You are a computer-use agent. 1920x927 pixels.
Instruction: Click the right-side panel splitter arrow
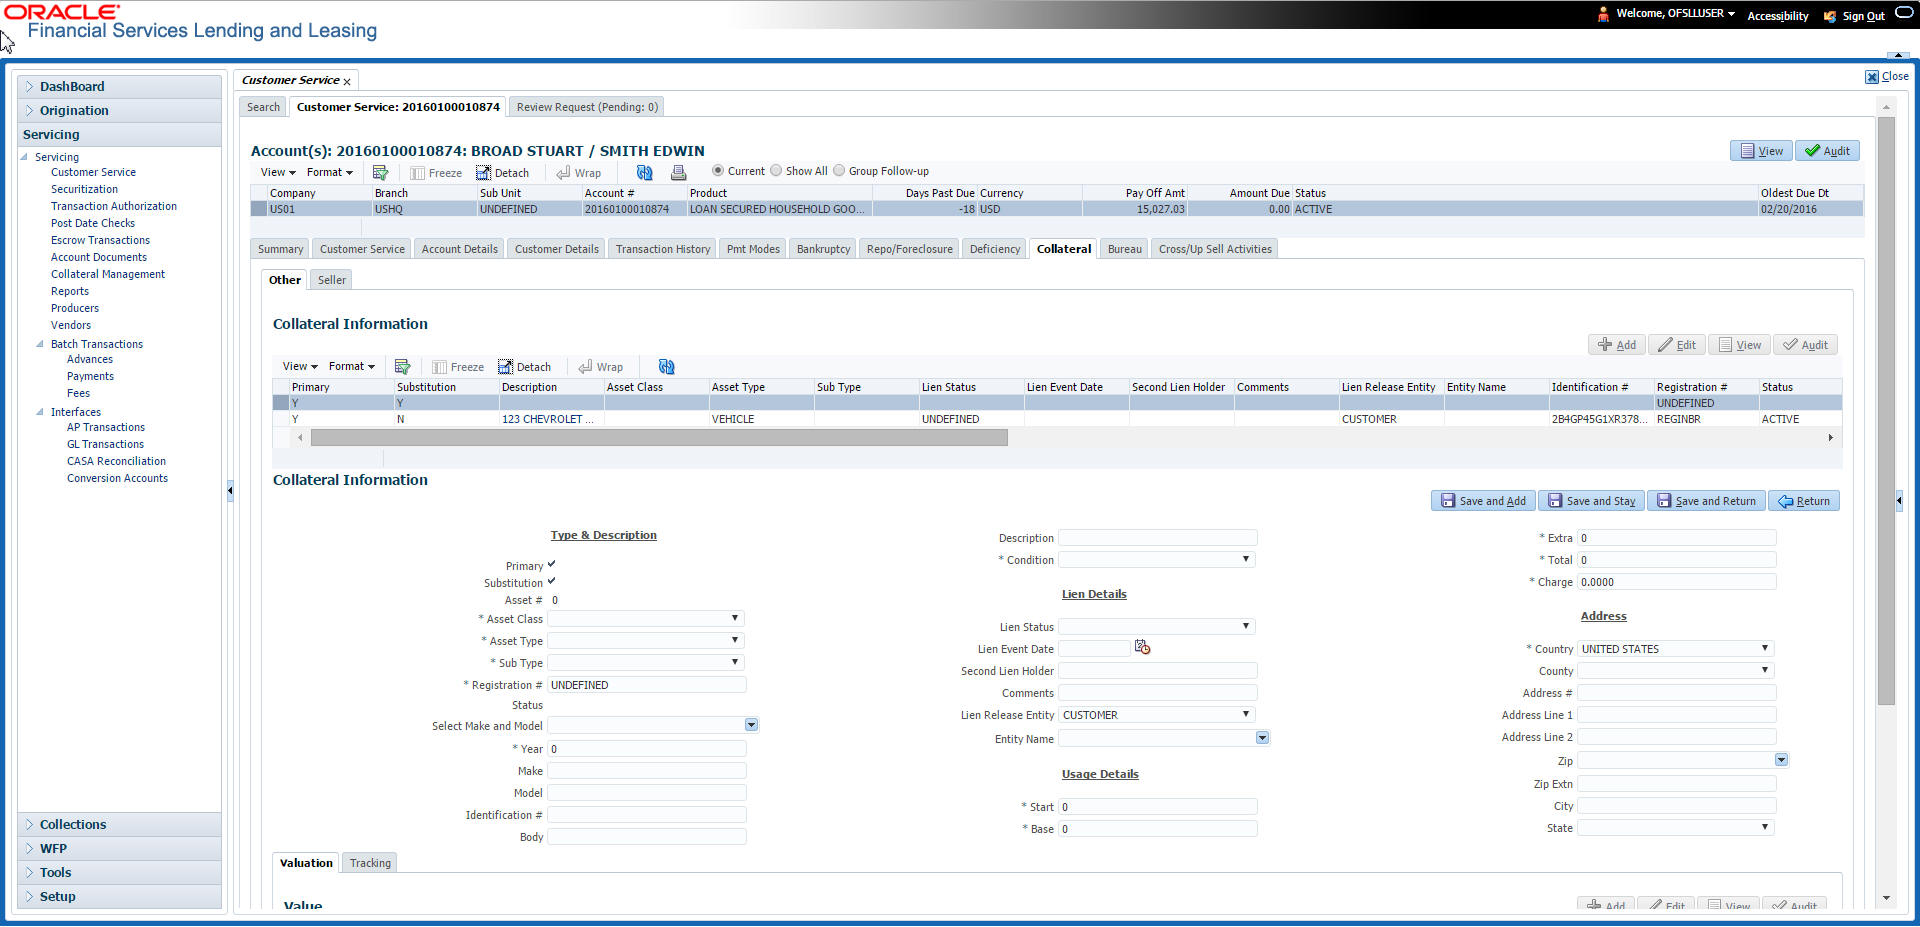pos(1899,501)
